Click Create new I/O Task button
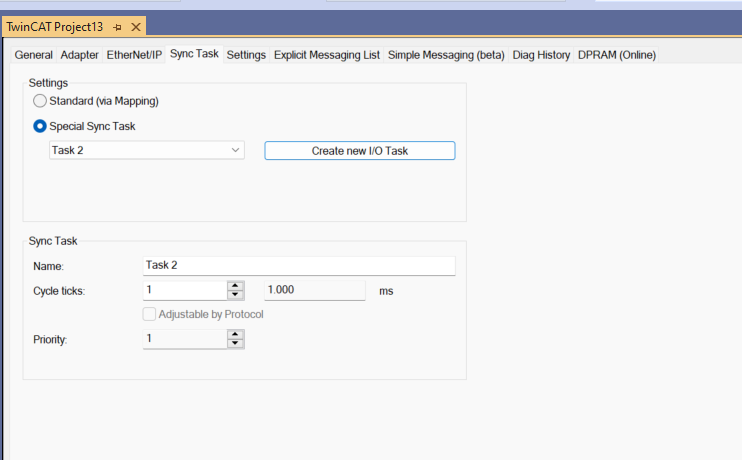Screen dimensions: 742x460 [360, 150]
